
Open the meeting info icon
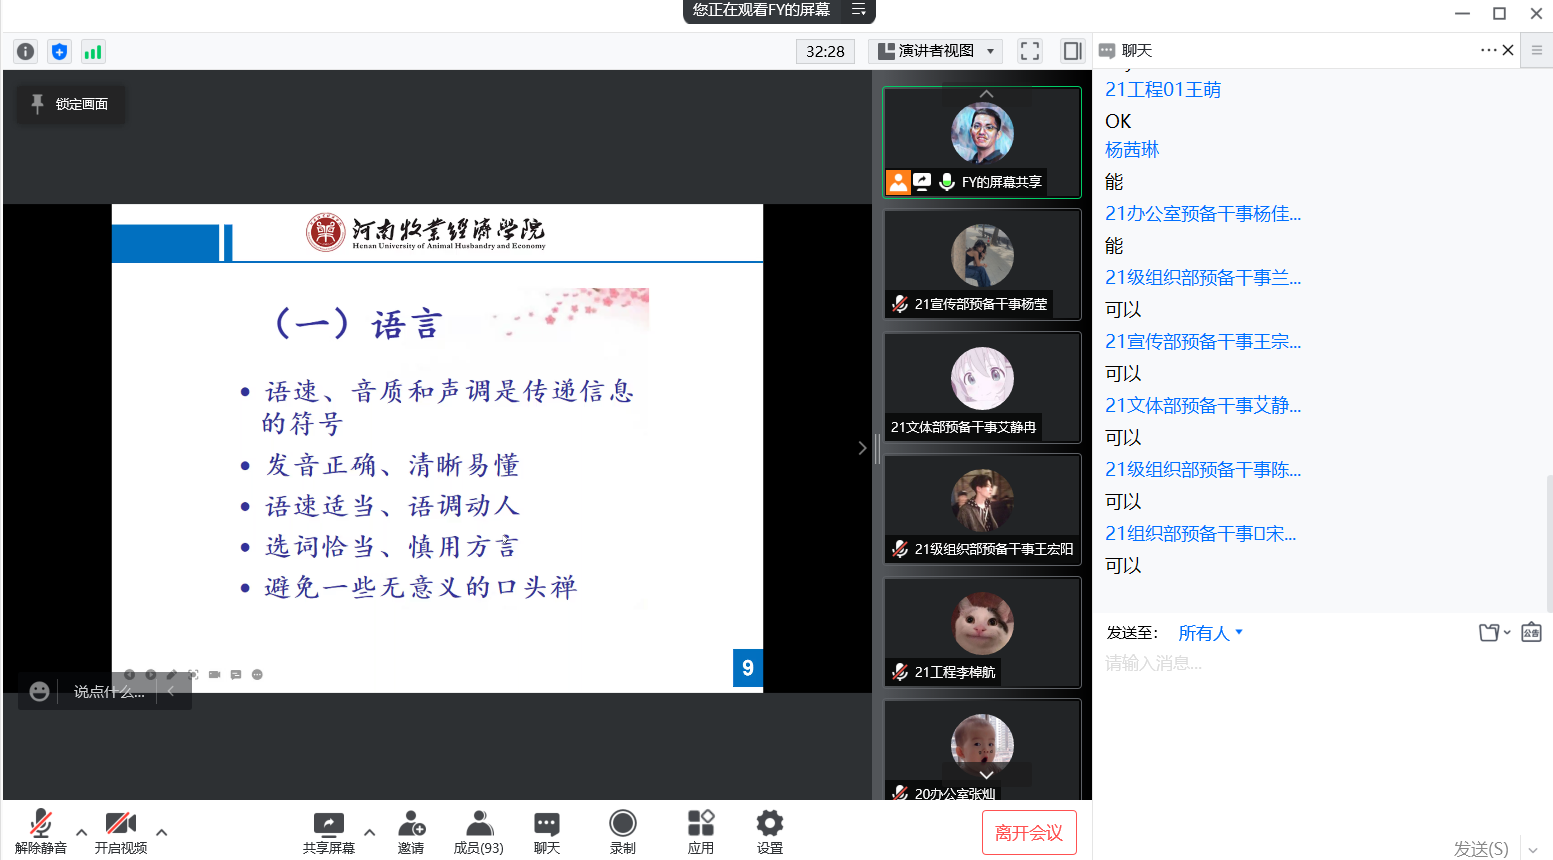click(26, 51)
